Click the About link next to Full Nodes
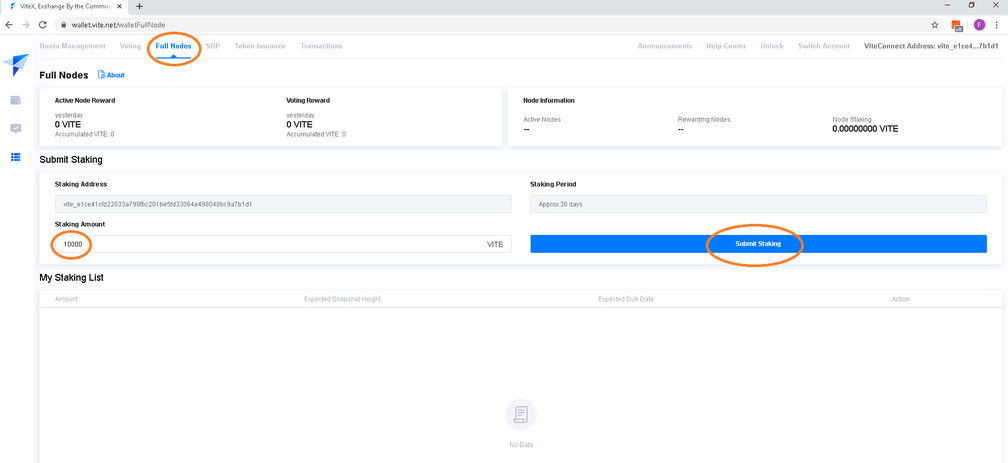Image resolution: width=1008 pixels, height=463 pixels. point(116,75)
